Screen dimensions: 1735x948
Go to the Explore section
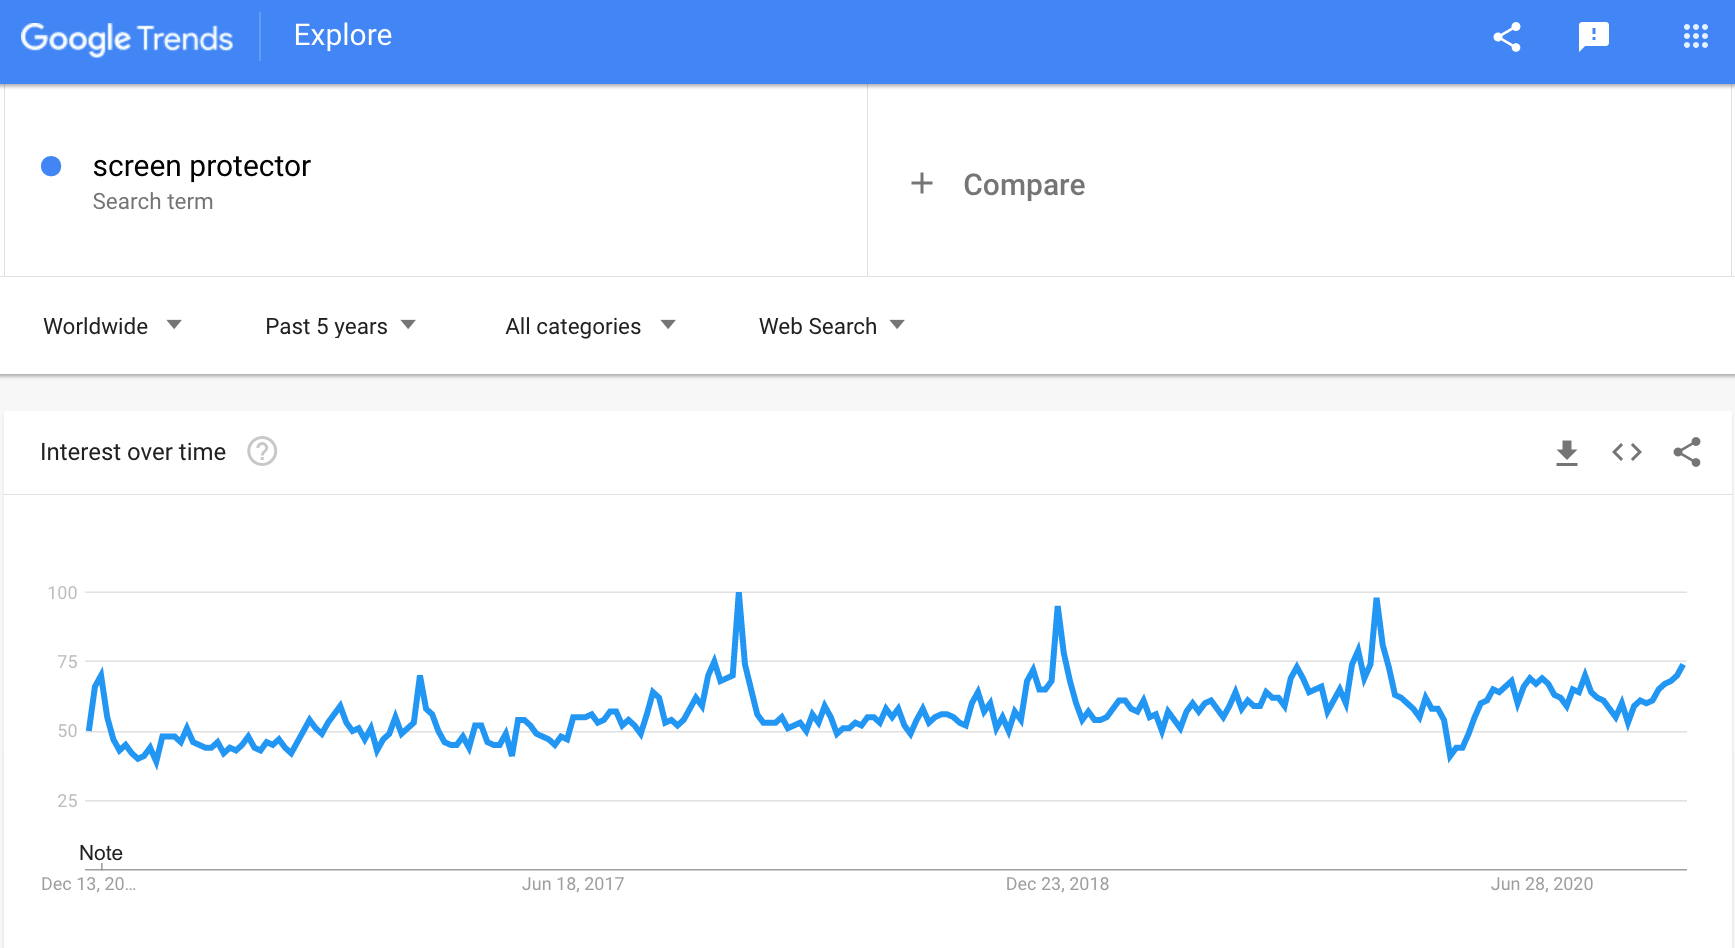point(343,36)
